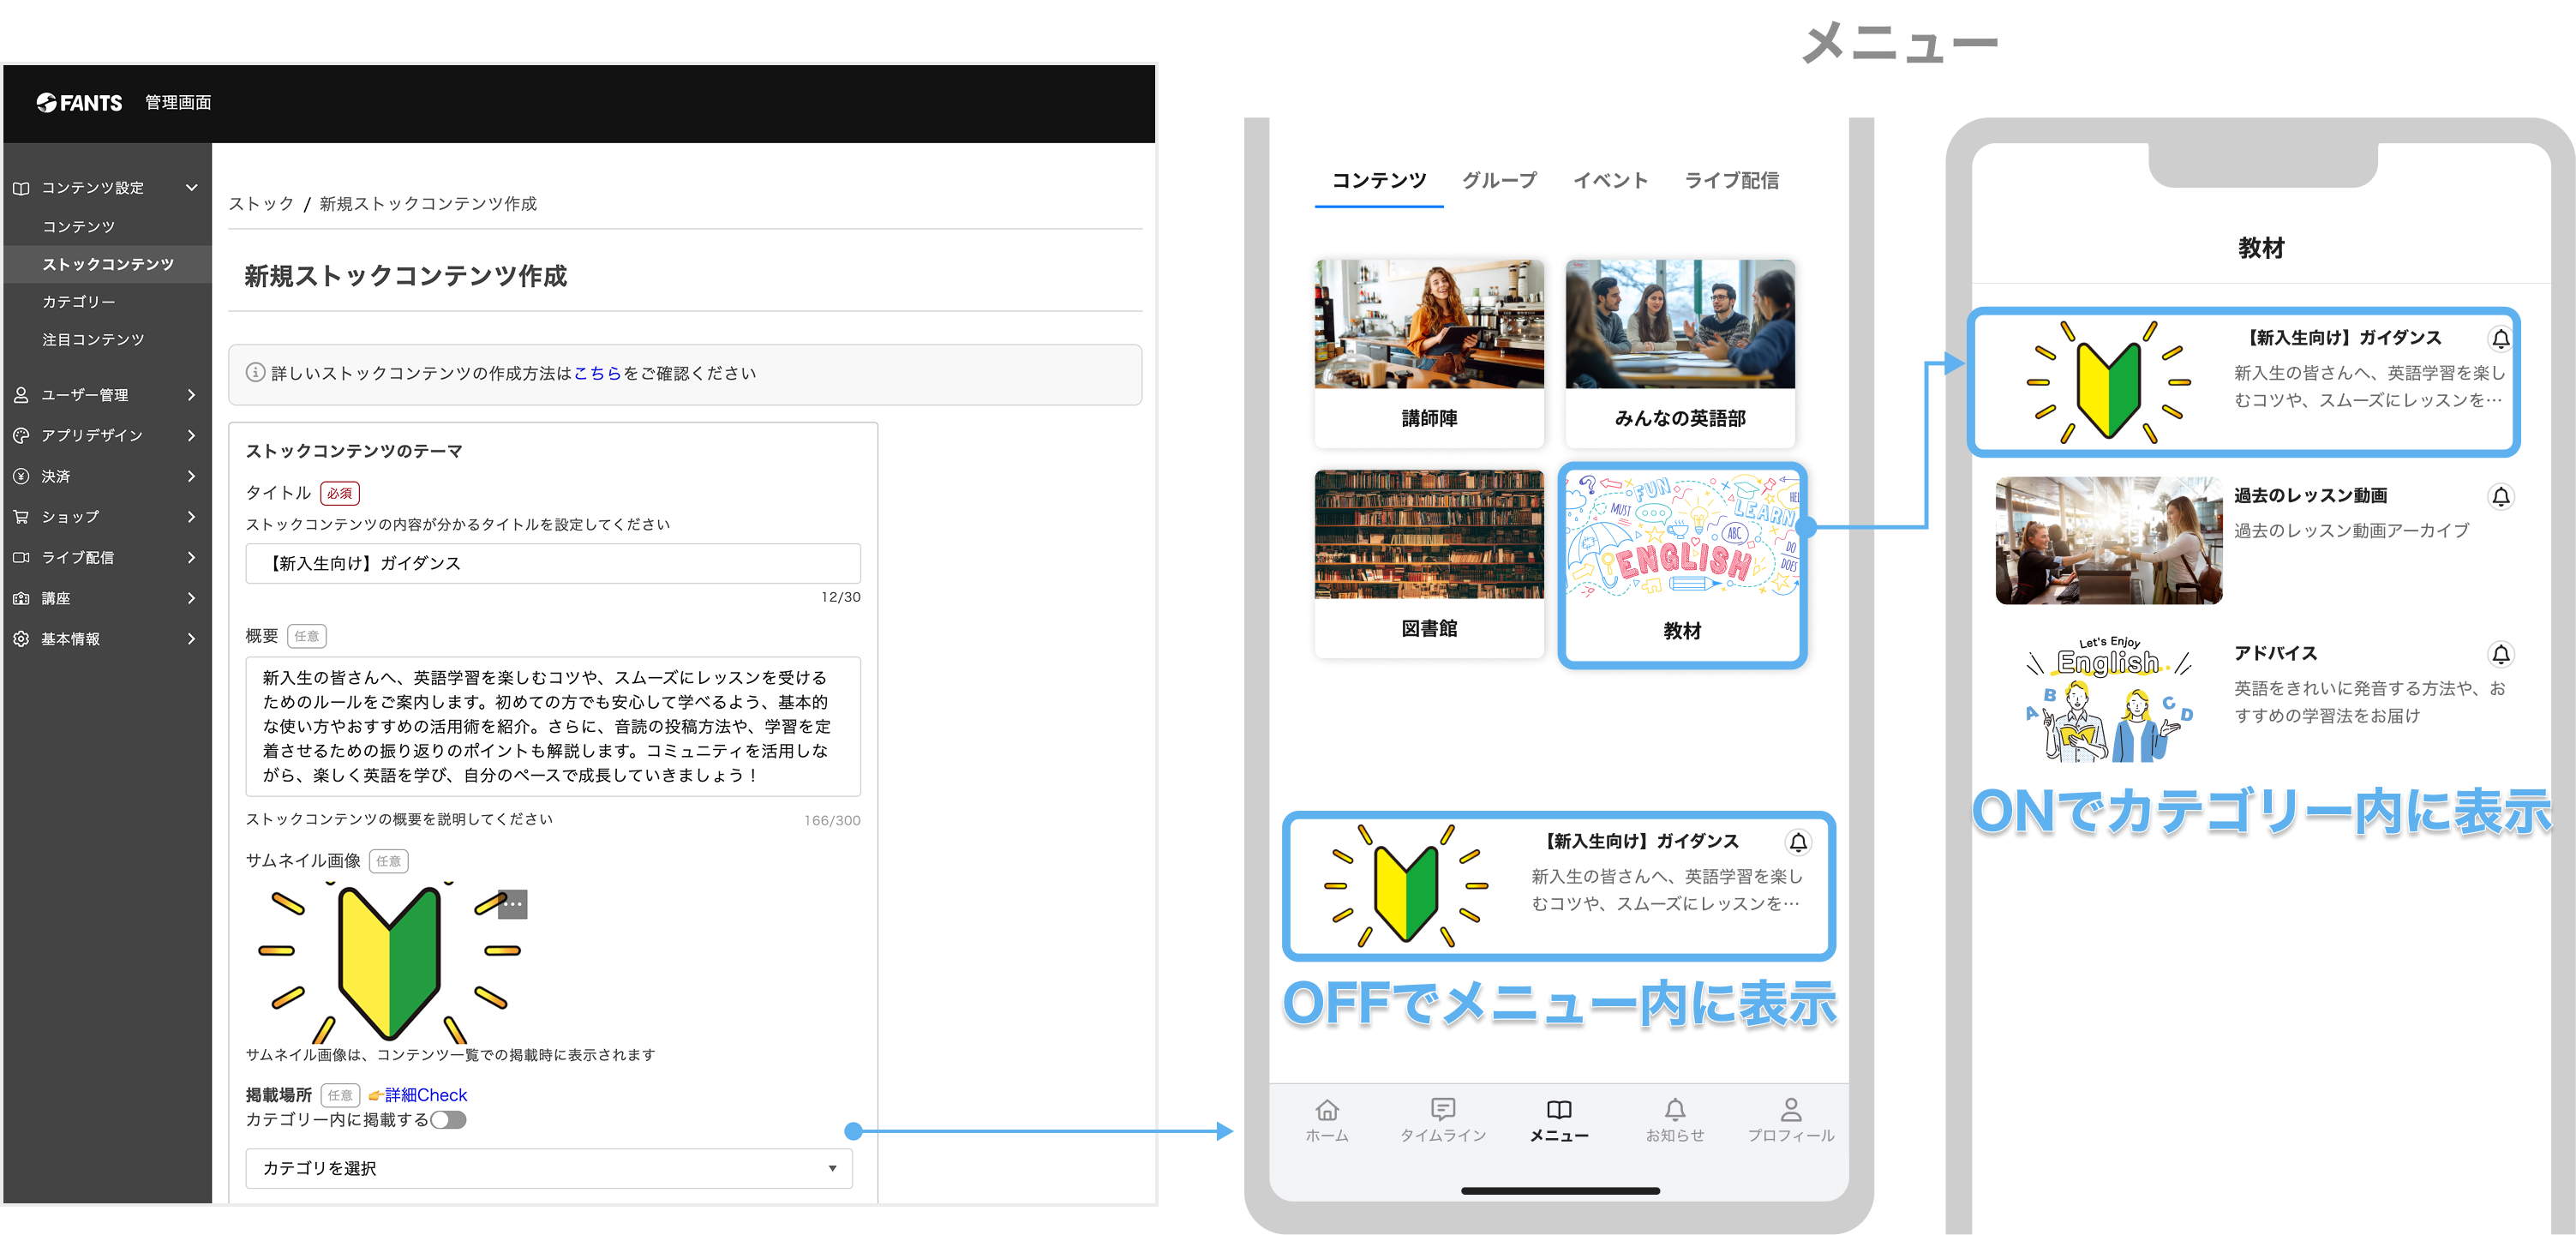
Task: Click the 12/30 character counter
Action: tap(840, 597)
